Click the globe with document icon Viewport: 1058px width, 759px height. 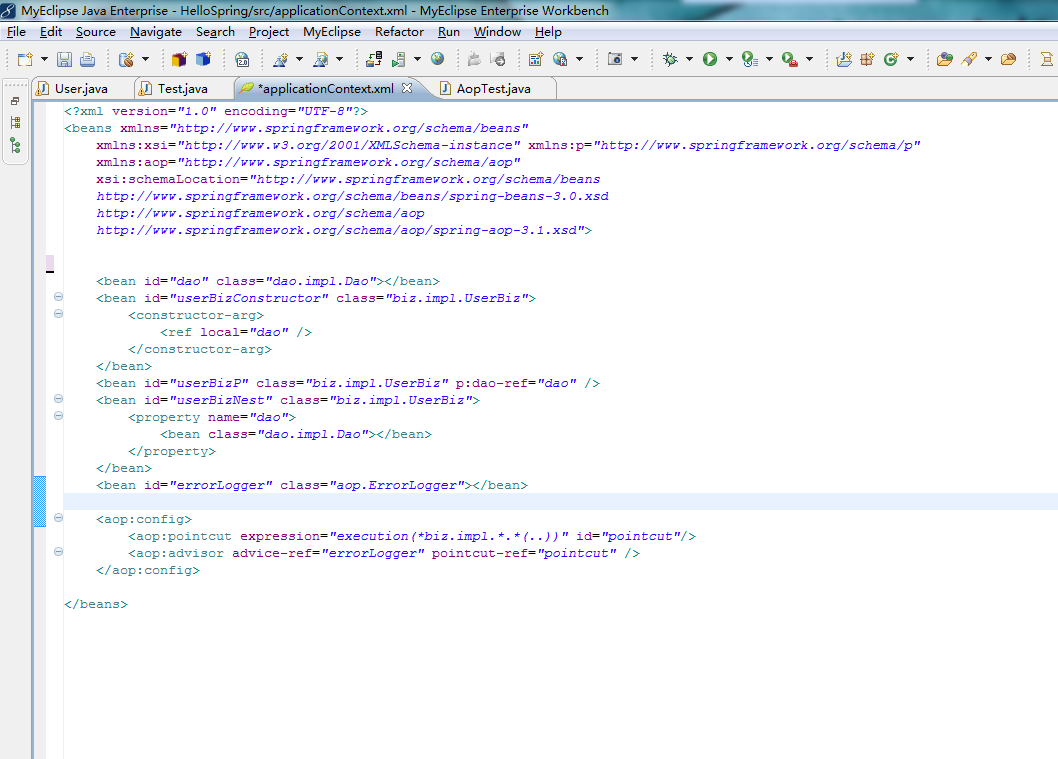(560, 59)
